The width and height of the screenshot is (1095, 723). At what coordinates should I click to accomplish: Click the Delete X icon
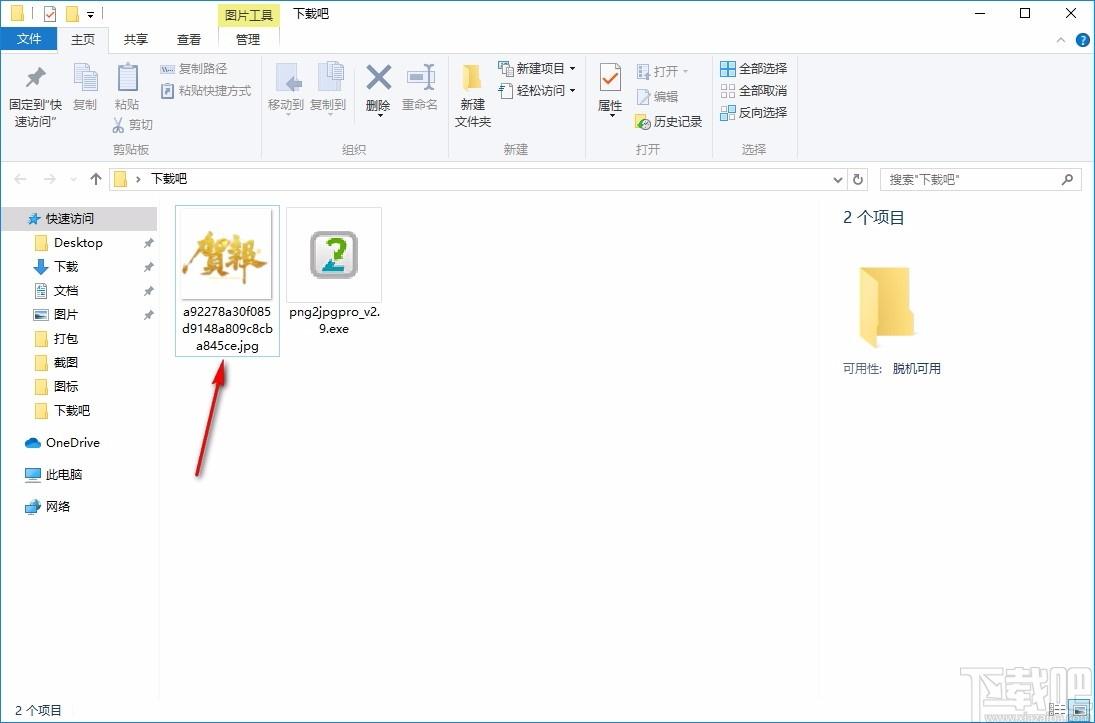tap(379, 78)
